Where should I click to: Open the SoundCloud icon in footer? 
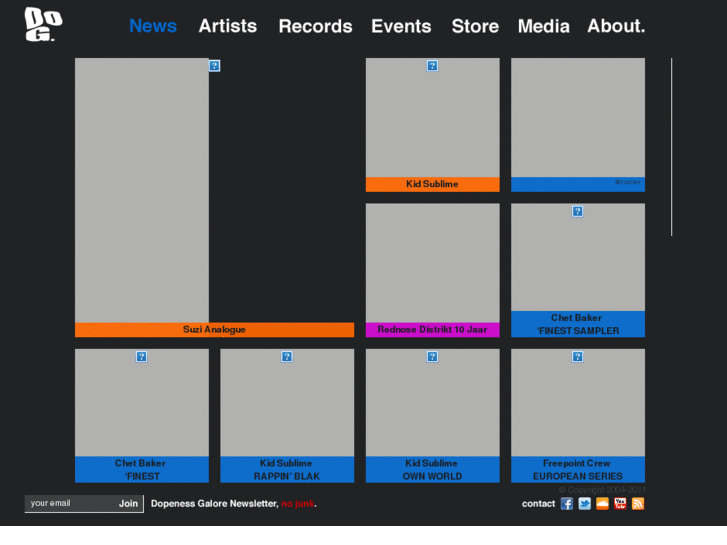click(602, 504)
